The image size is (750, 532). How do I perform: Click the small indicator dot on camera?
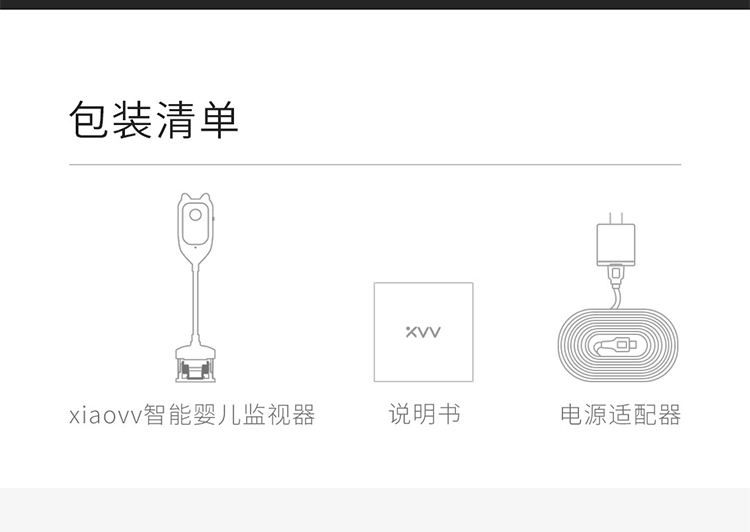195,247
